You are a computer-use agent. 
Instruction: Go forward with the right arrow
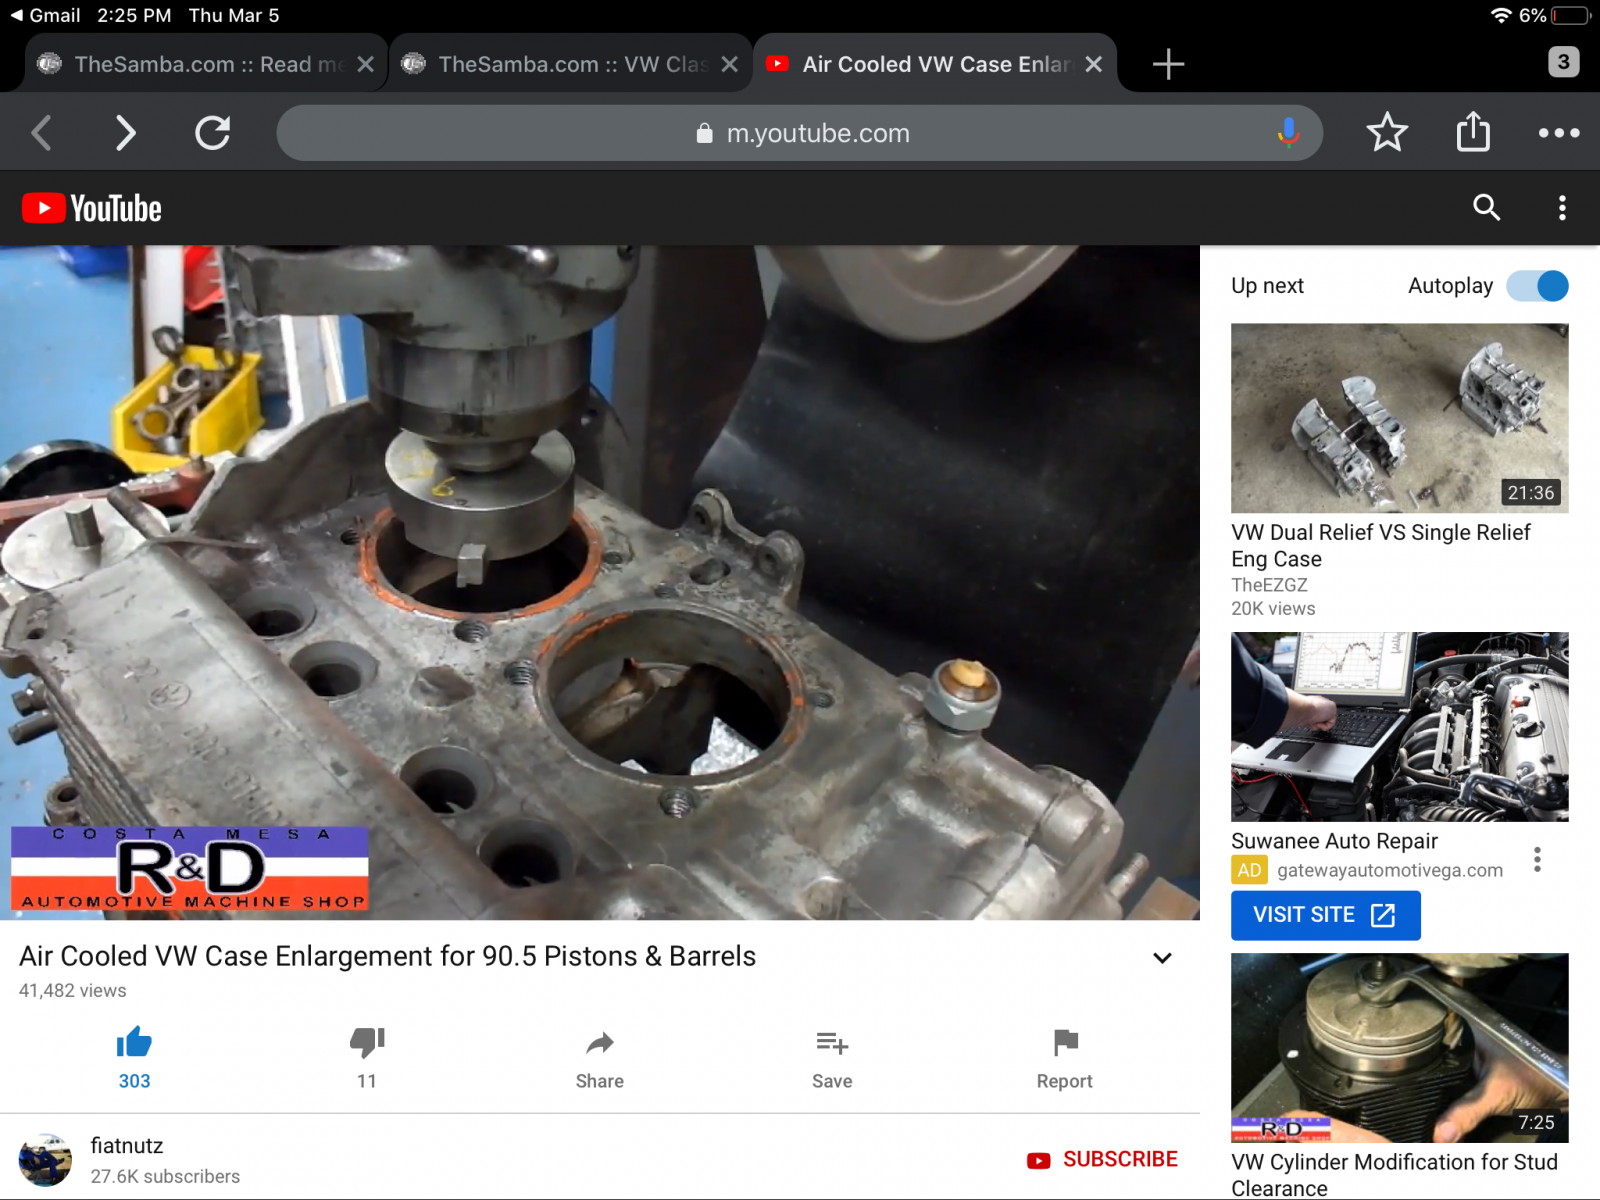(x=125, y=133)
